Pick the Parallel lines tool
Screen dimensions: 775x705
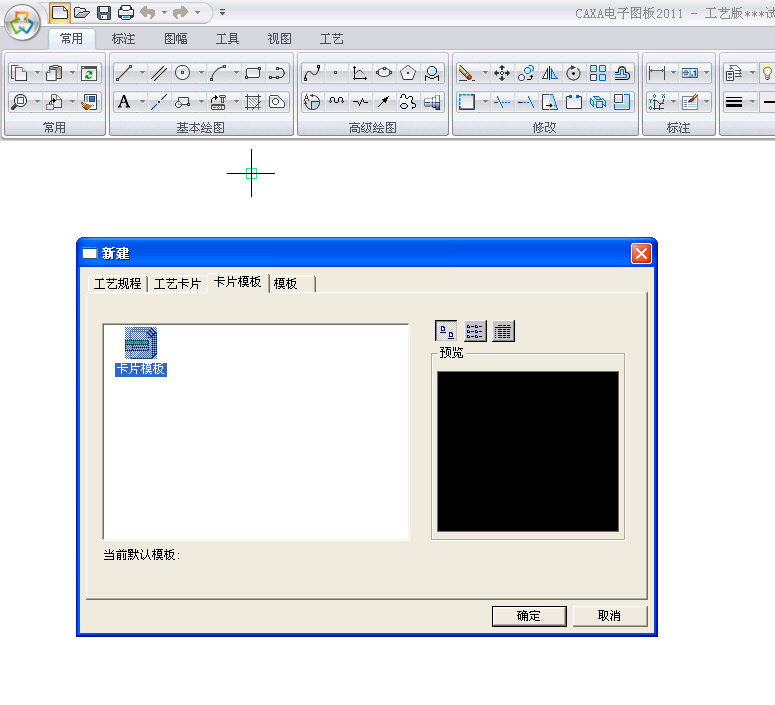157,73
